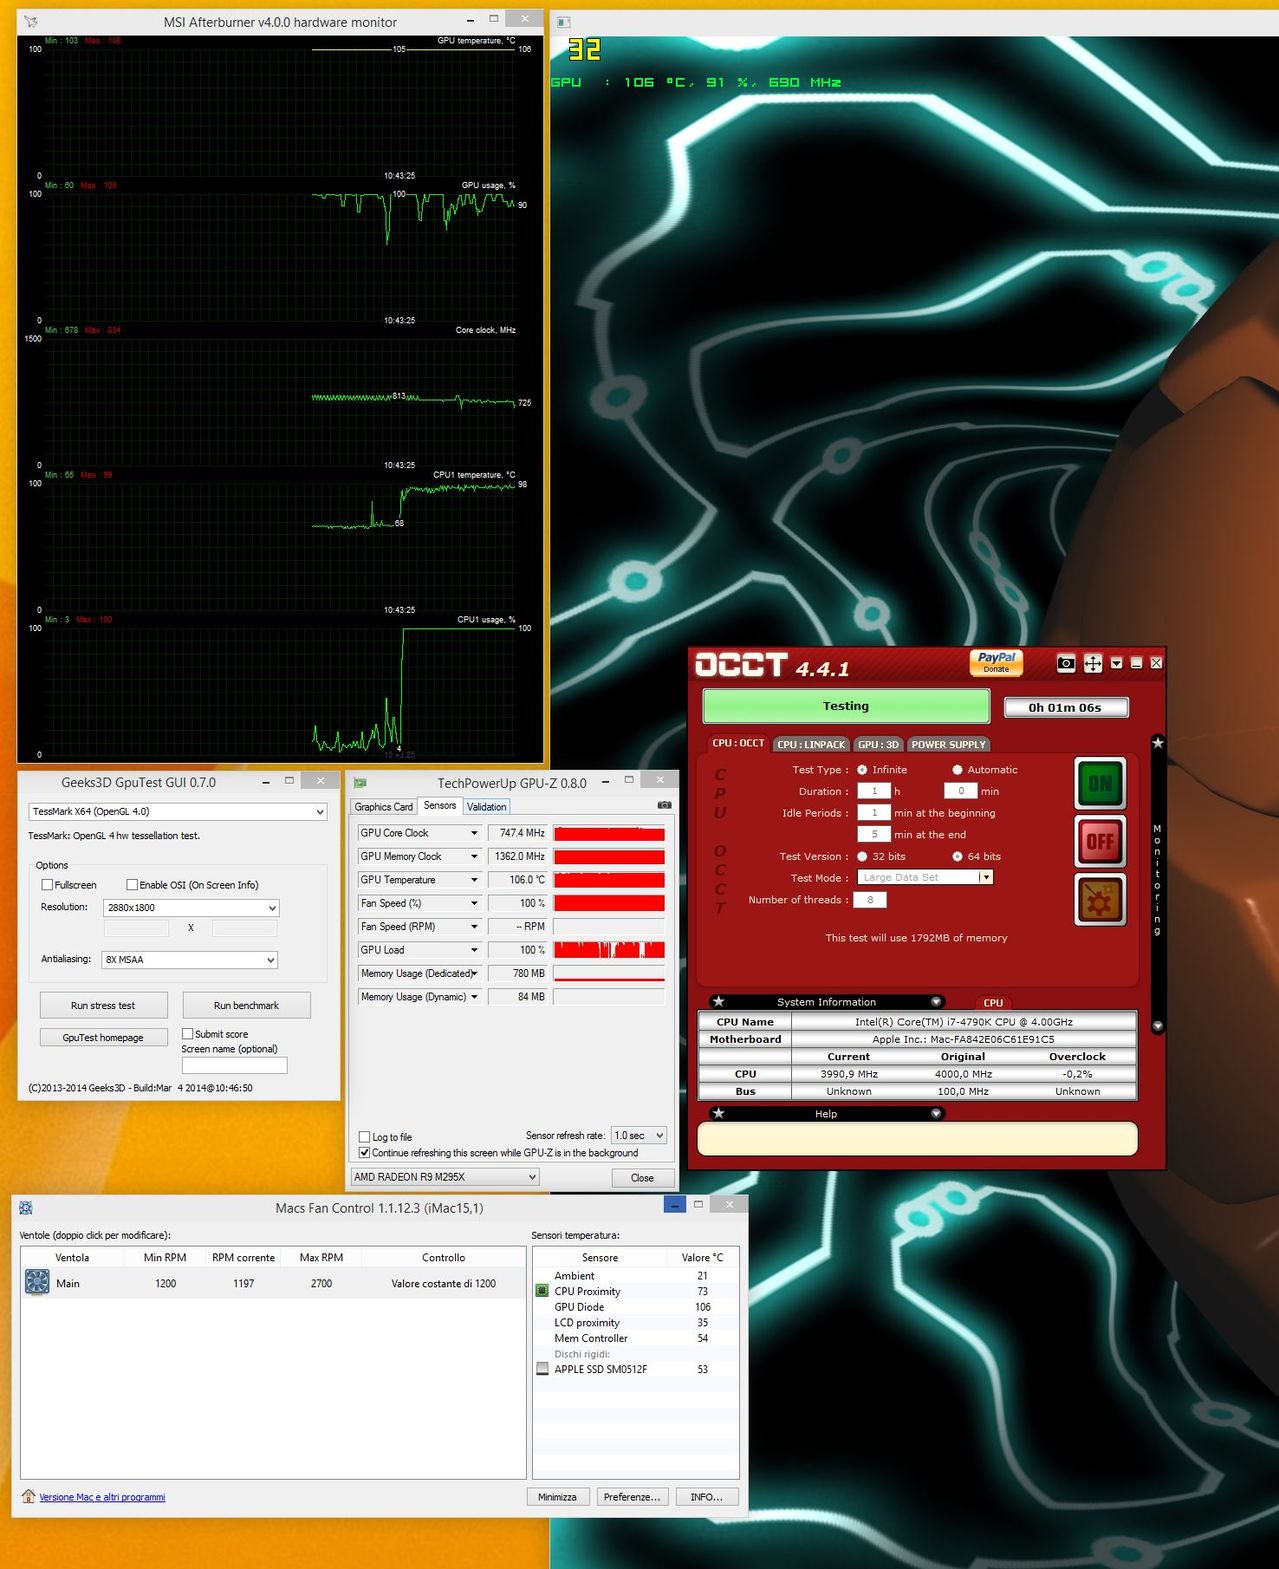1279x1569 pixels.
Task: Toggle Enable OSI checkbox in GpuTest
Action: tap(132, 885)
